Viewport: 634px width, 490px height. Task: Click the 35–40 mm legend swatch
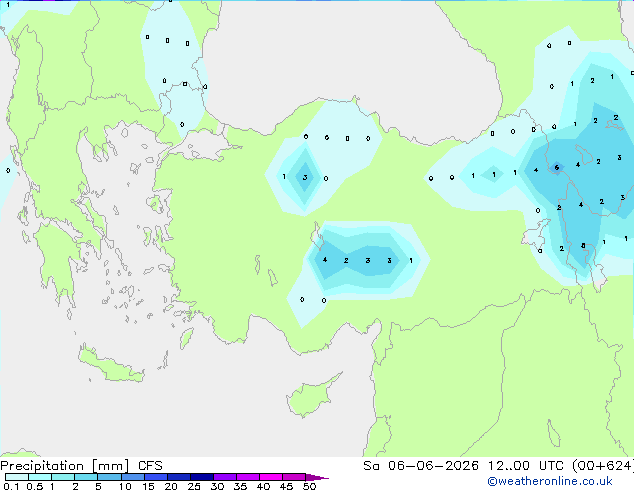click(248, 477)
